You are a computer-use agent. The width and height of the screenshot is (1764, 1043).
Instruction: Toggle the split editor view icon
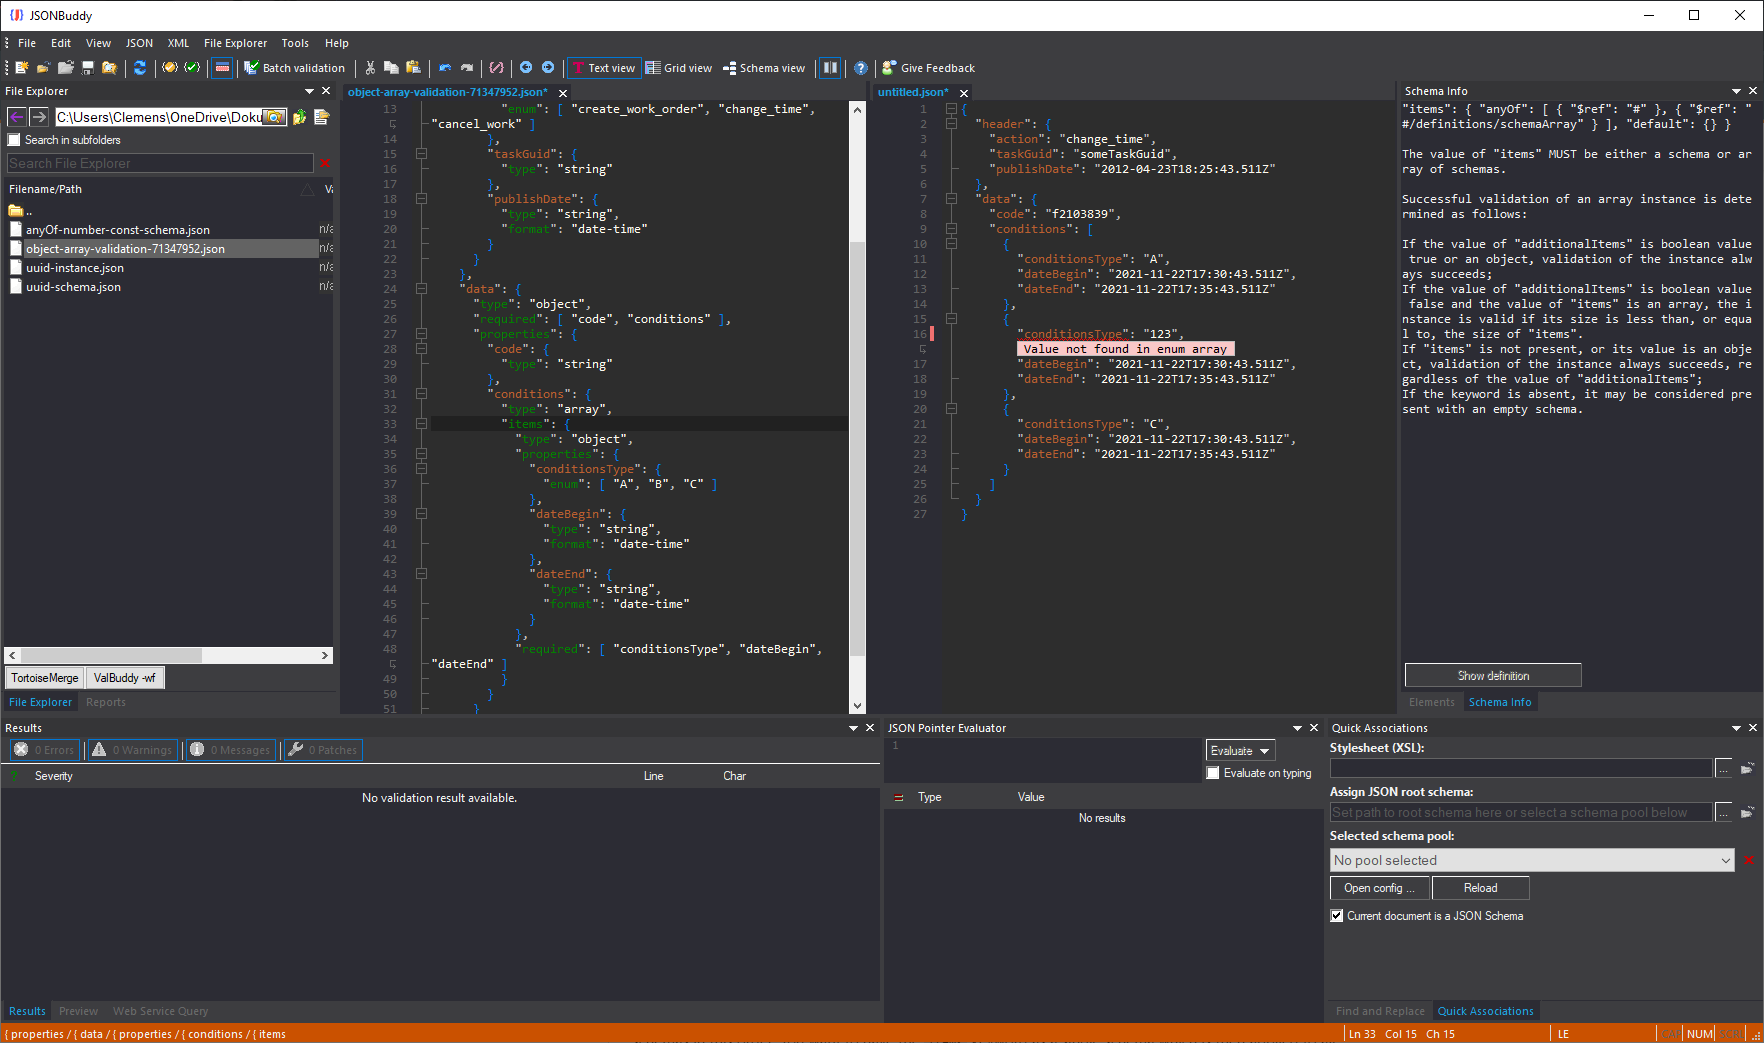click(x=830, y=68)
